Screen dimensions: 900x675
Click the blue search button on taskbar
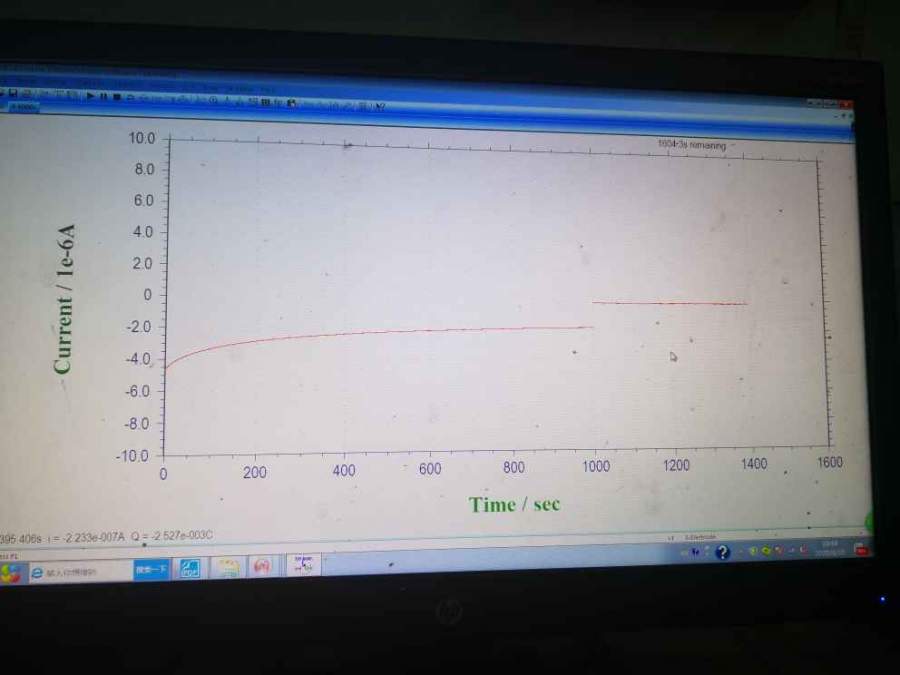tap(152, 569)
